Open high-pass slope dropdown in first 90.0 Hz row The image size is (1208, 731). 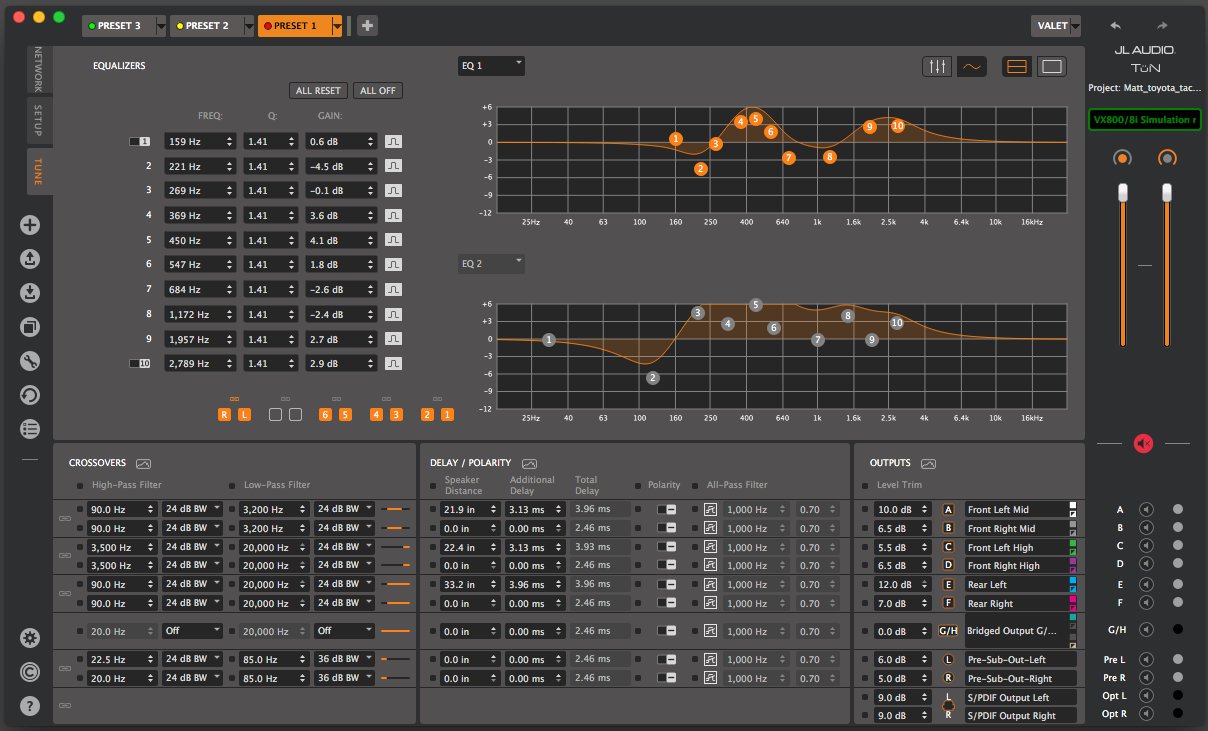(193, 510)
